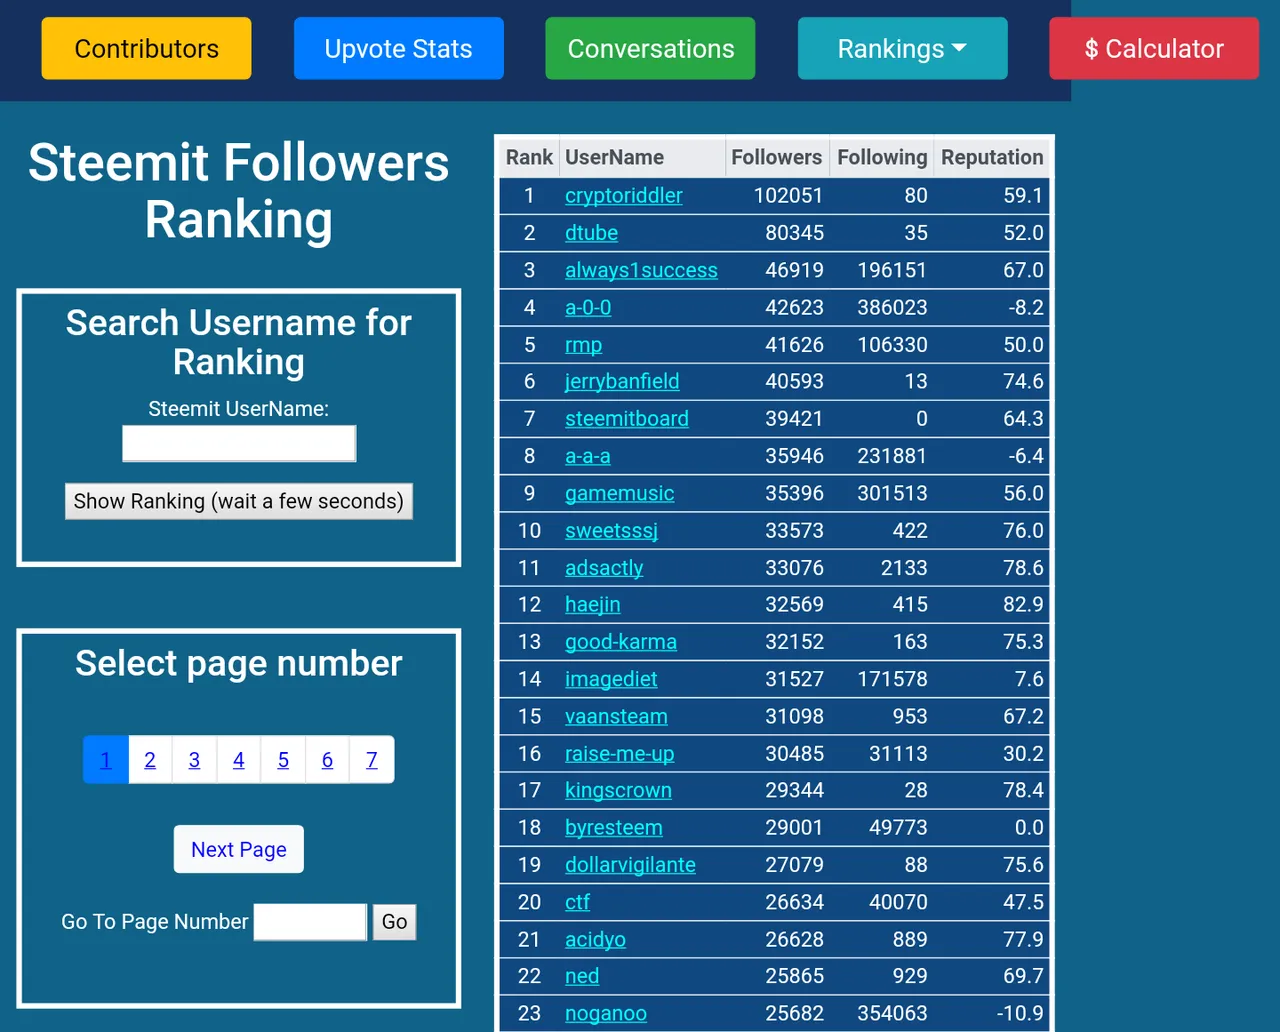Open the imagediet user link
Image resolution: width=1280 pixels, height=1032 pixels.
pos(611,679)
